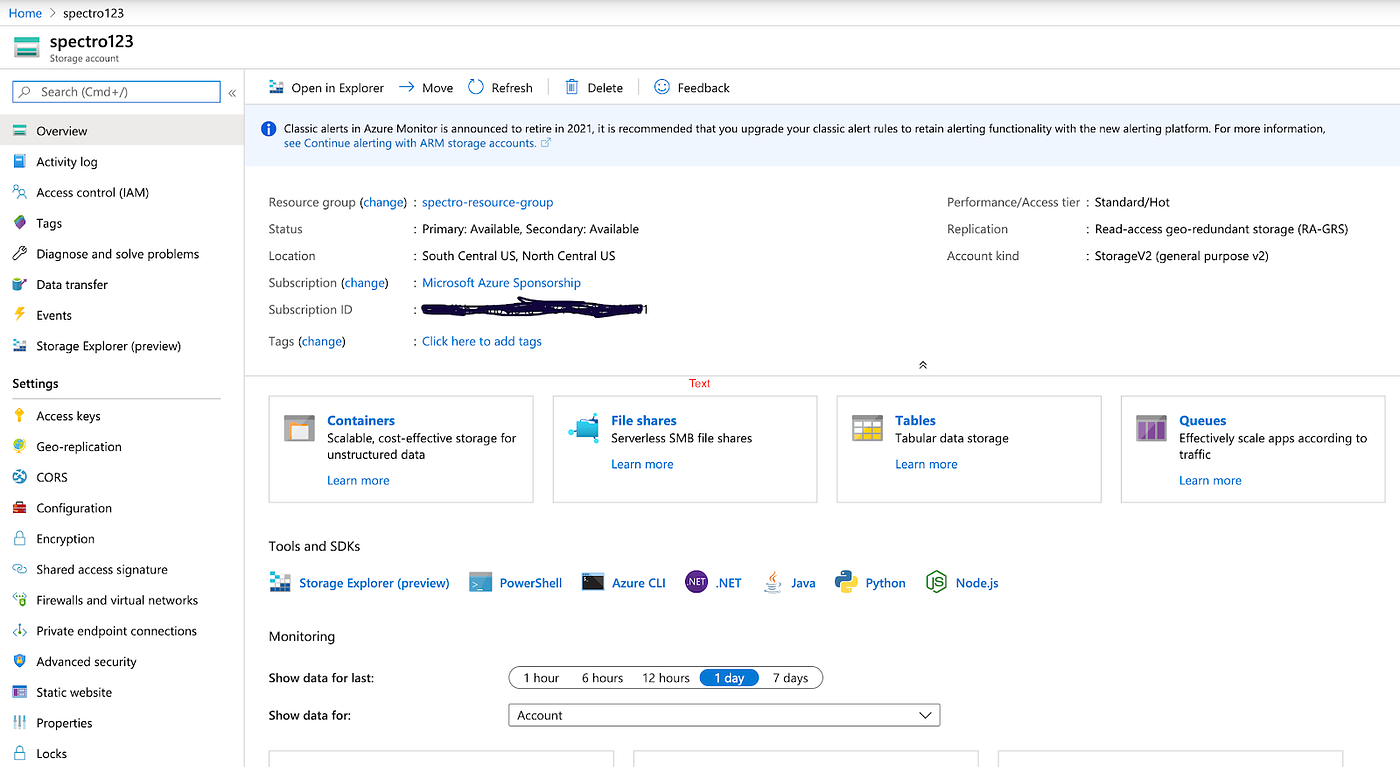
Task: Click the Refresh circular arrow icon
Action: tap(476, 87)
